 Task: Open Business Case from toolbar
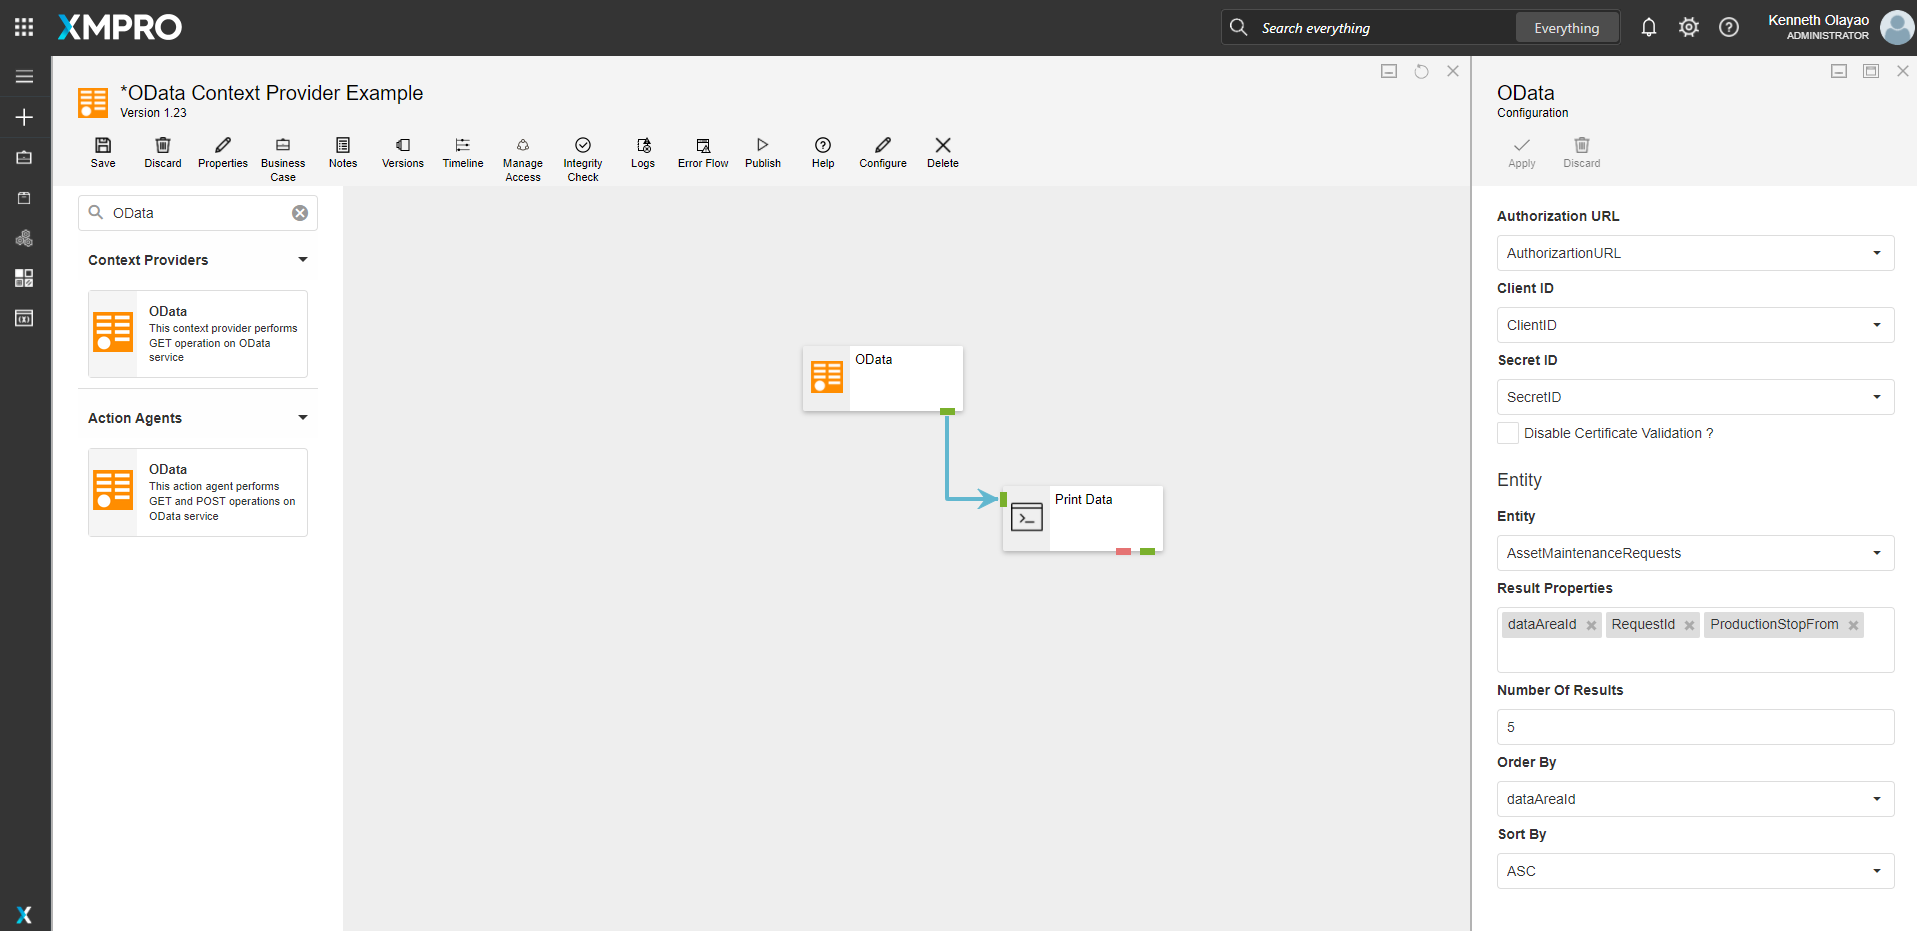pos(283,159)
